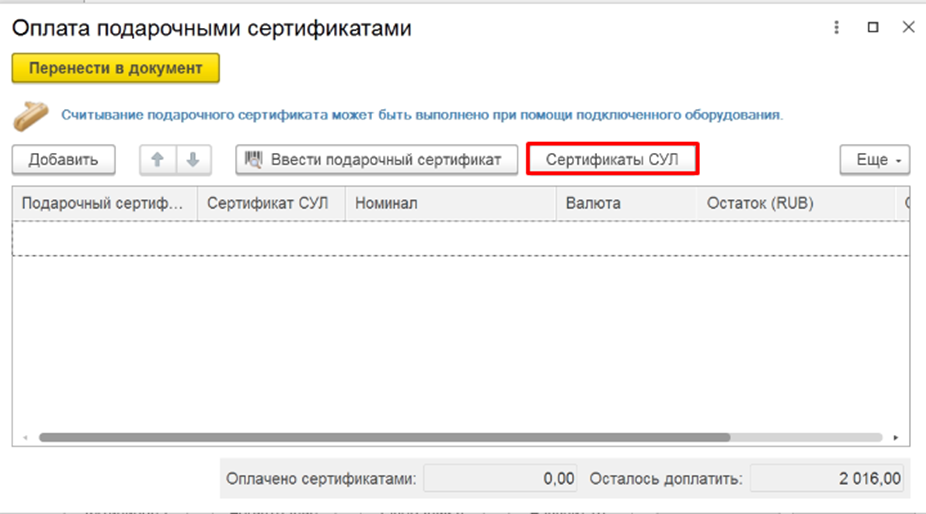Click «Ввести подарочный сертификат» barcode button
926x514 pixels.
point(377,160)
